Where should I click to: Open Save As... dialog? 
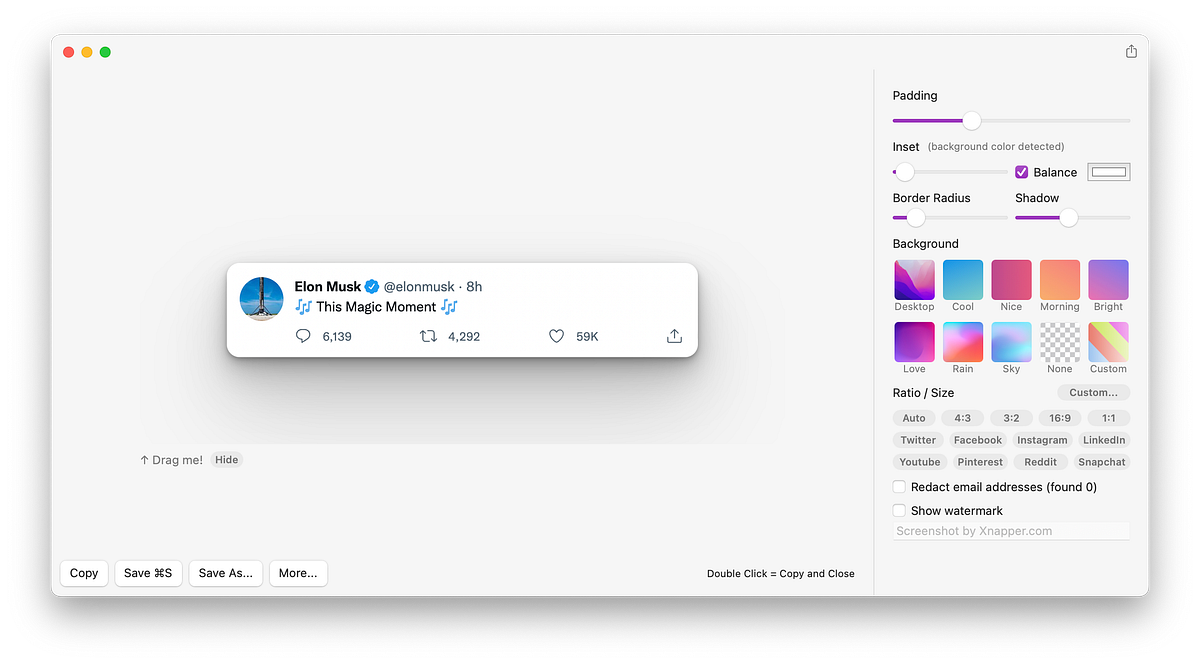[225, 573]
